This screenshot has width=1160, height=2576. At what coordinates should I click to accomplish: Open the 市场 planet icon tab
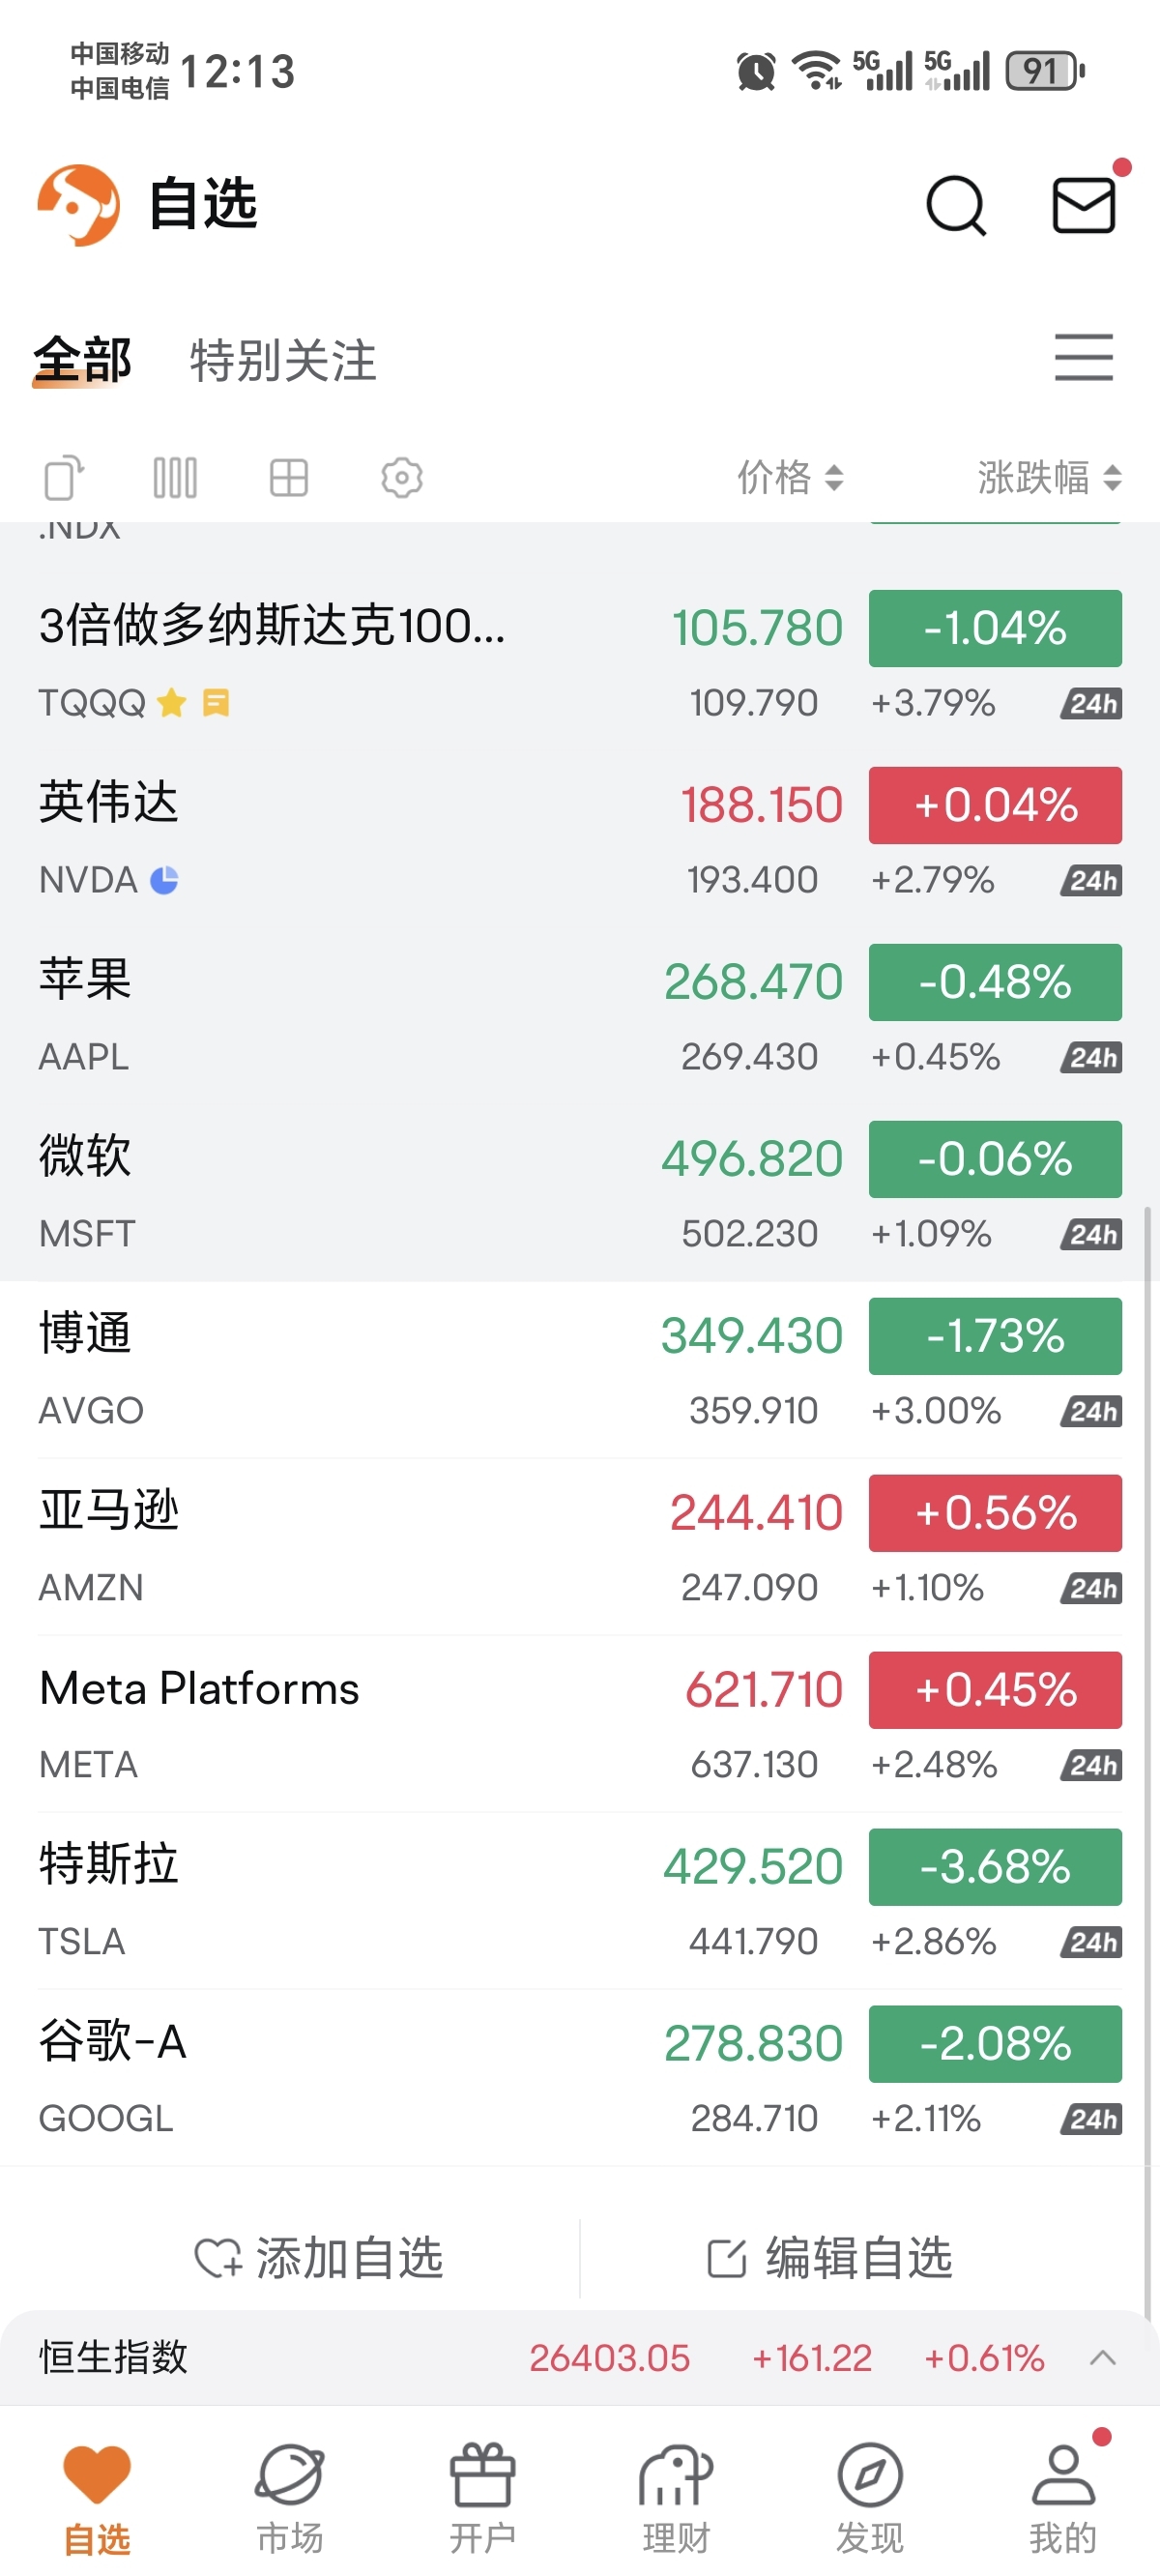click(290, 2495)
